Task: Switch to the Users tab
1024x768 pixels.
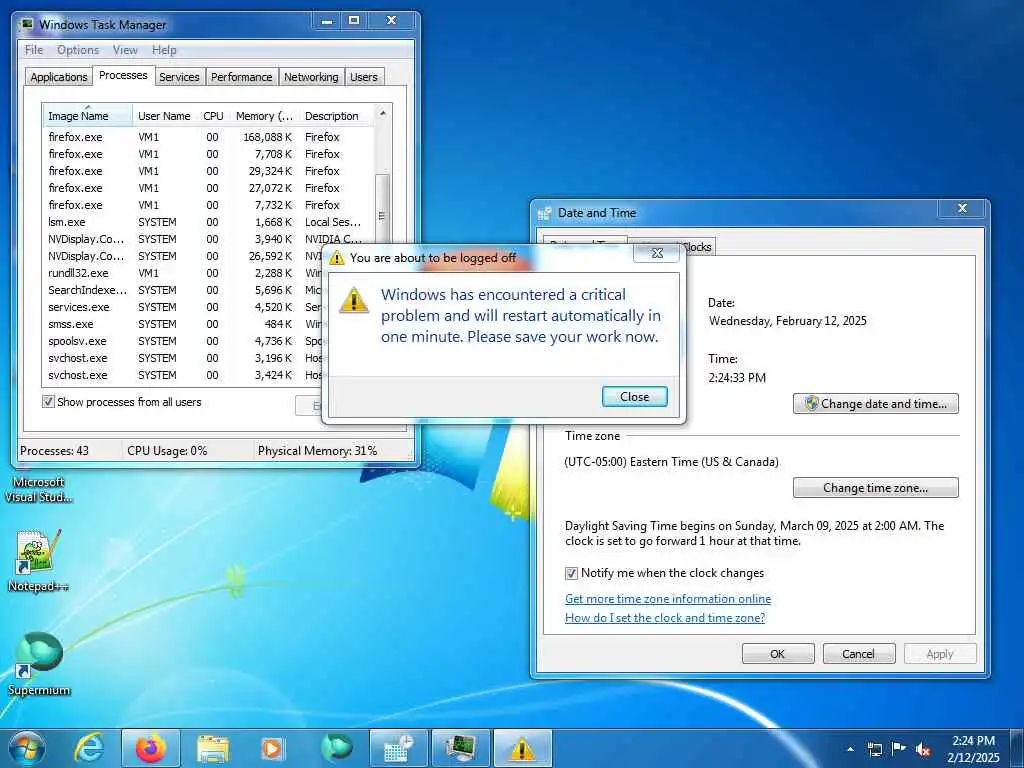Action: [x=364, y=77]
